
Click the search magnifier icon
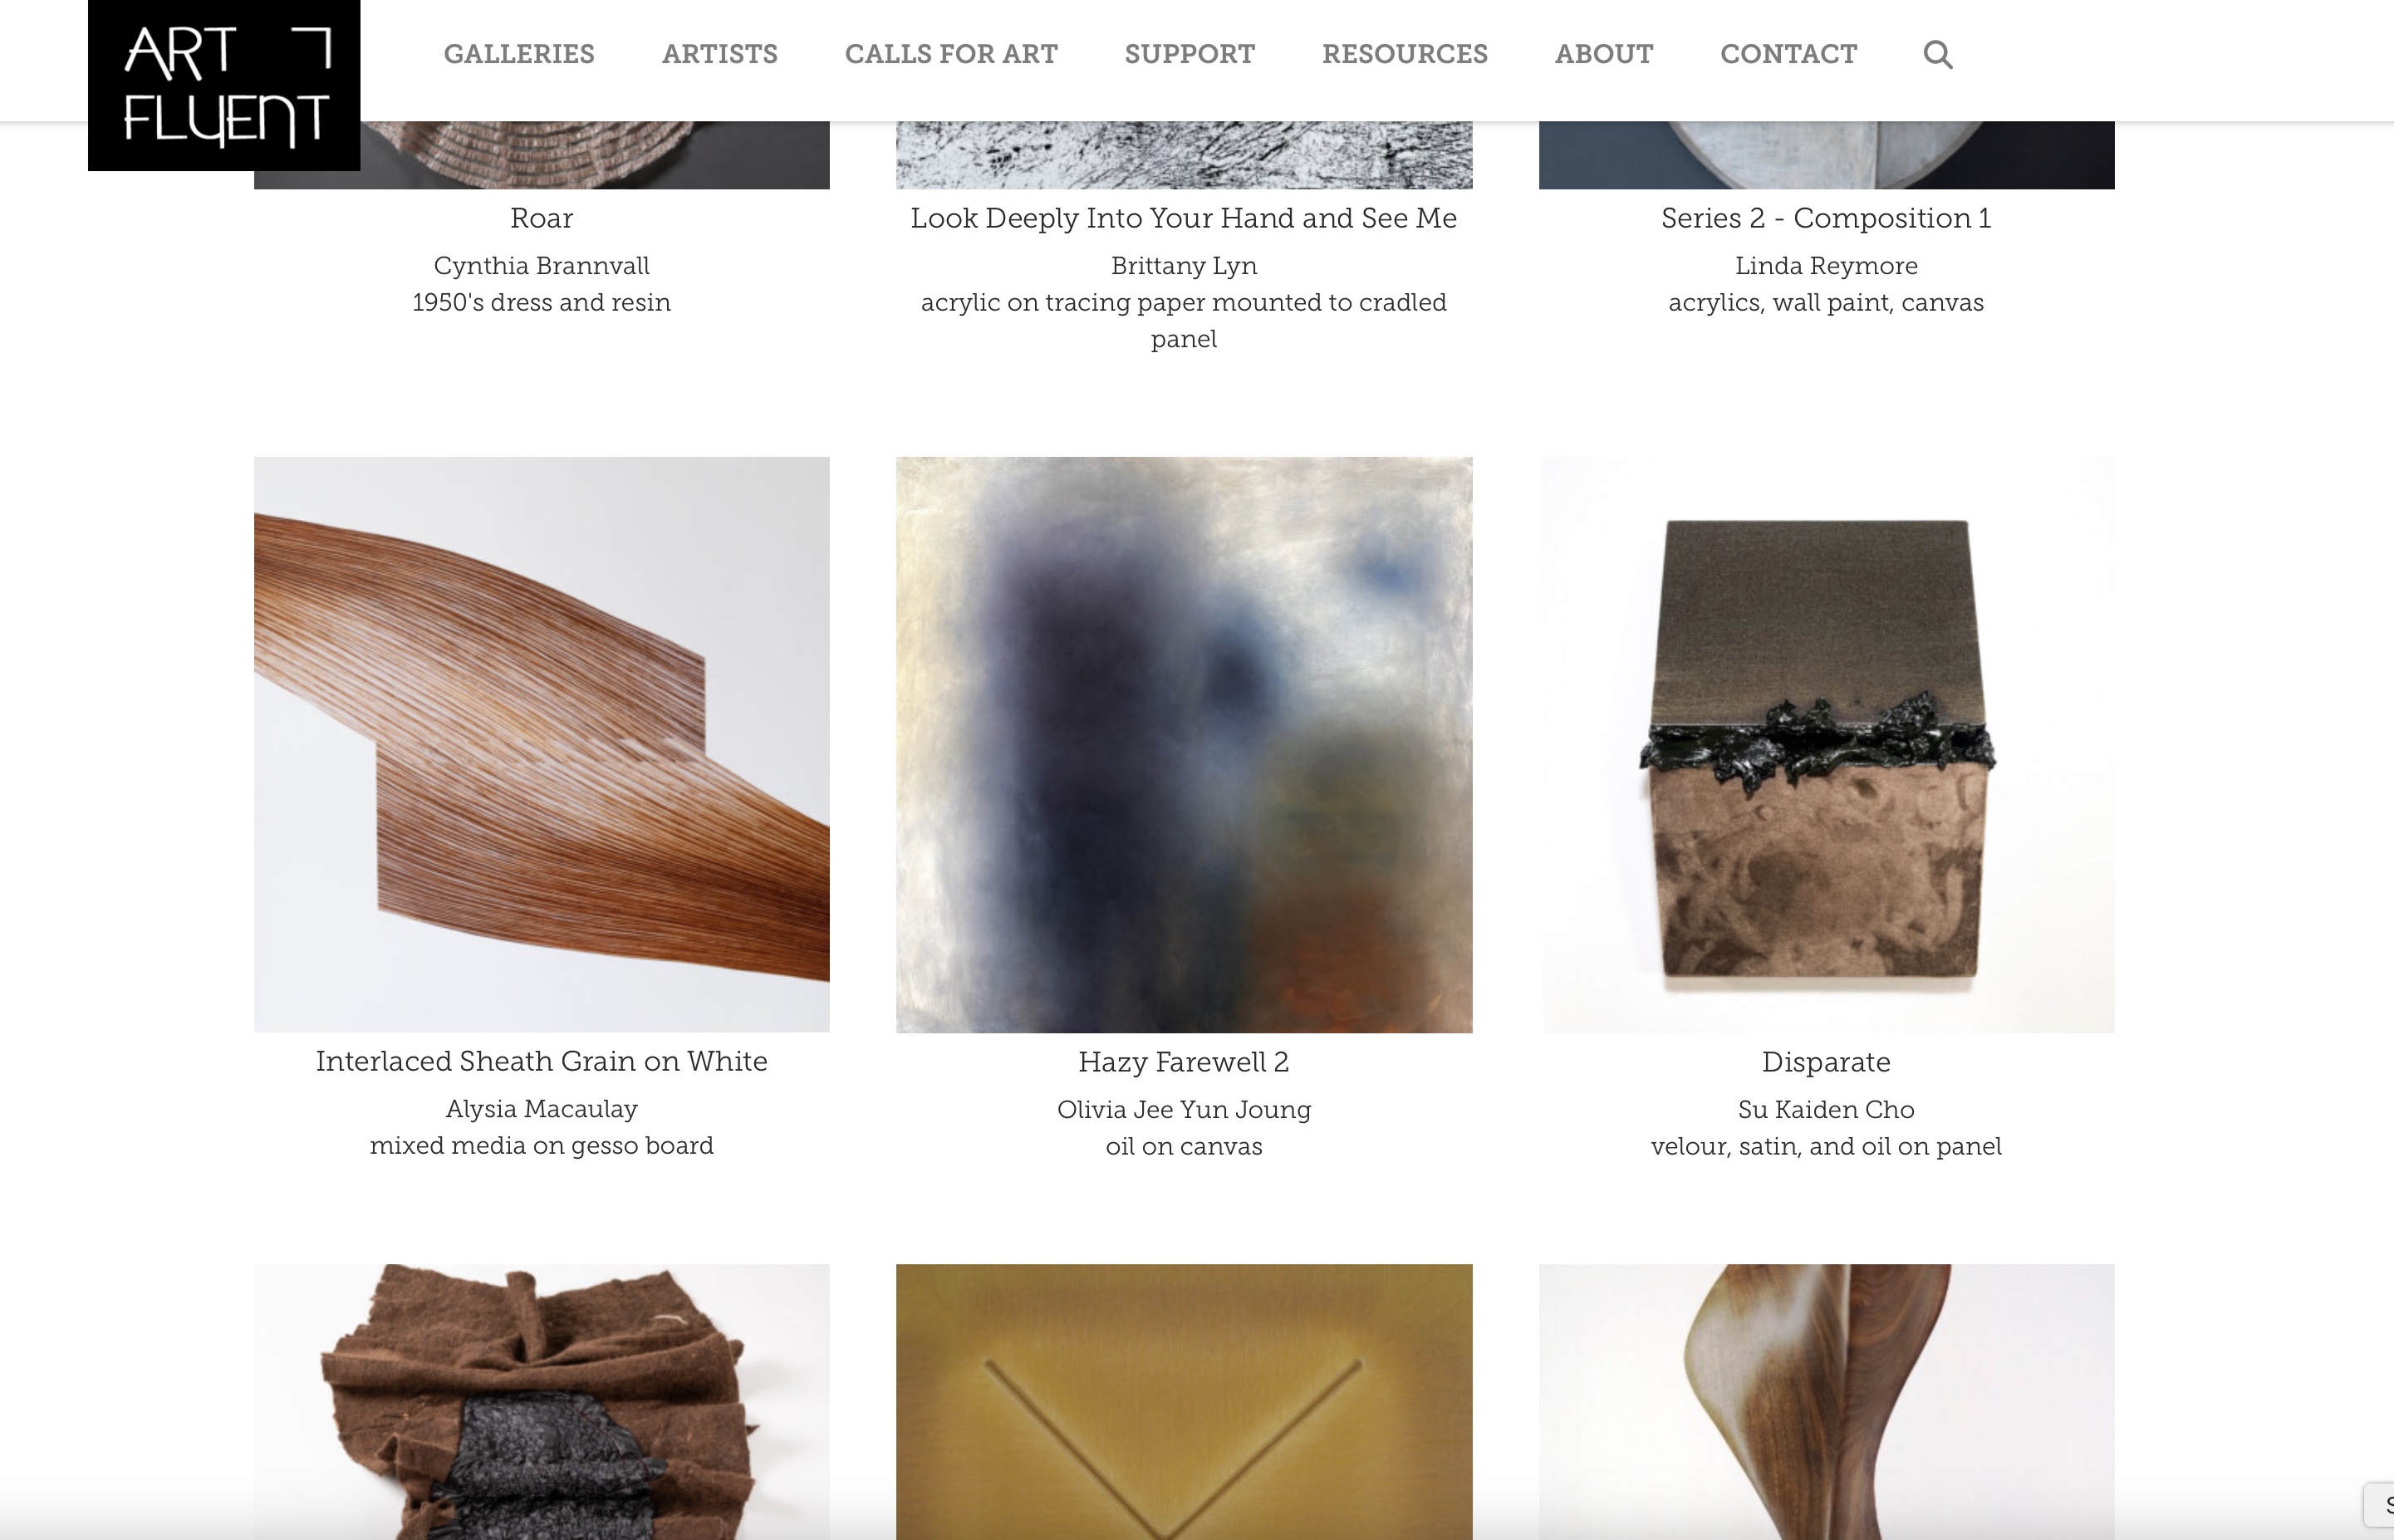(1937, 54)
